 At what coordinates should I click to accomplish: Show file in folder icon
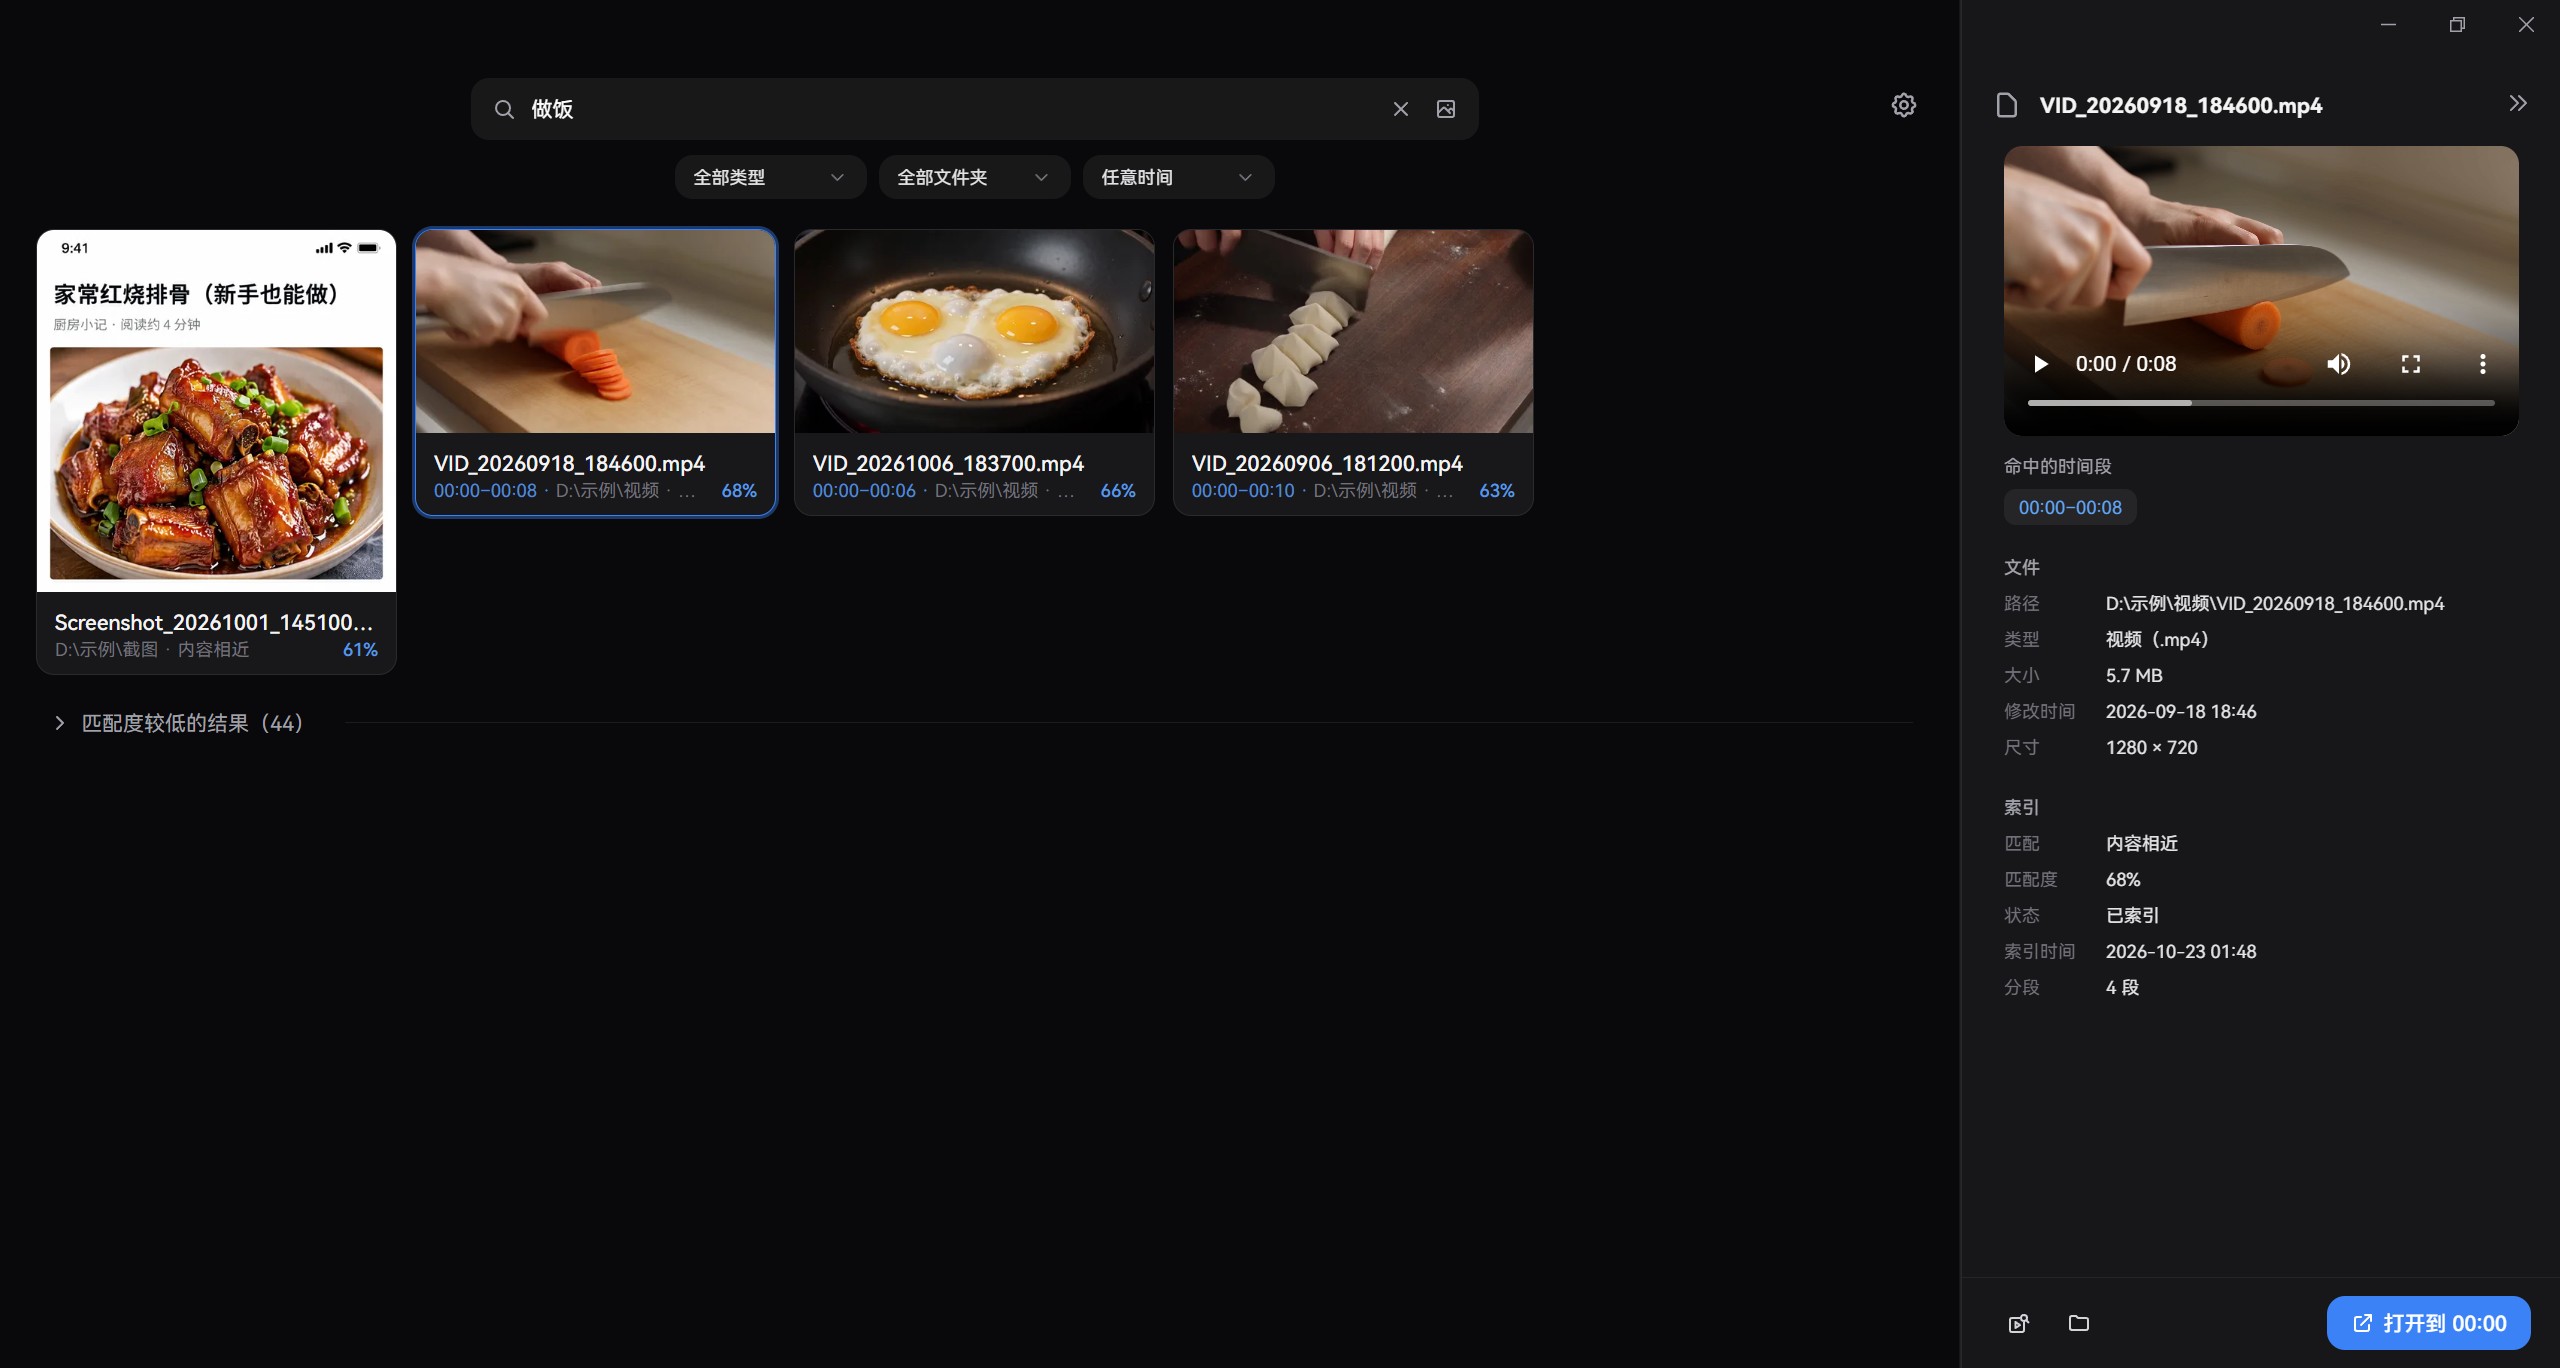point(2078,1323)
